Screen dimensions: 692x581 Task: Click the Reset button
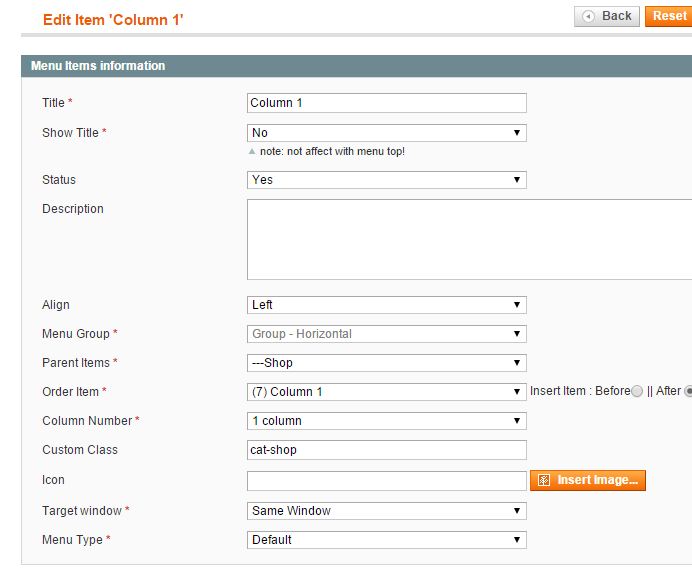[669, 16]
